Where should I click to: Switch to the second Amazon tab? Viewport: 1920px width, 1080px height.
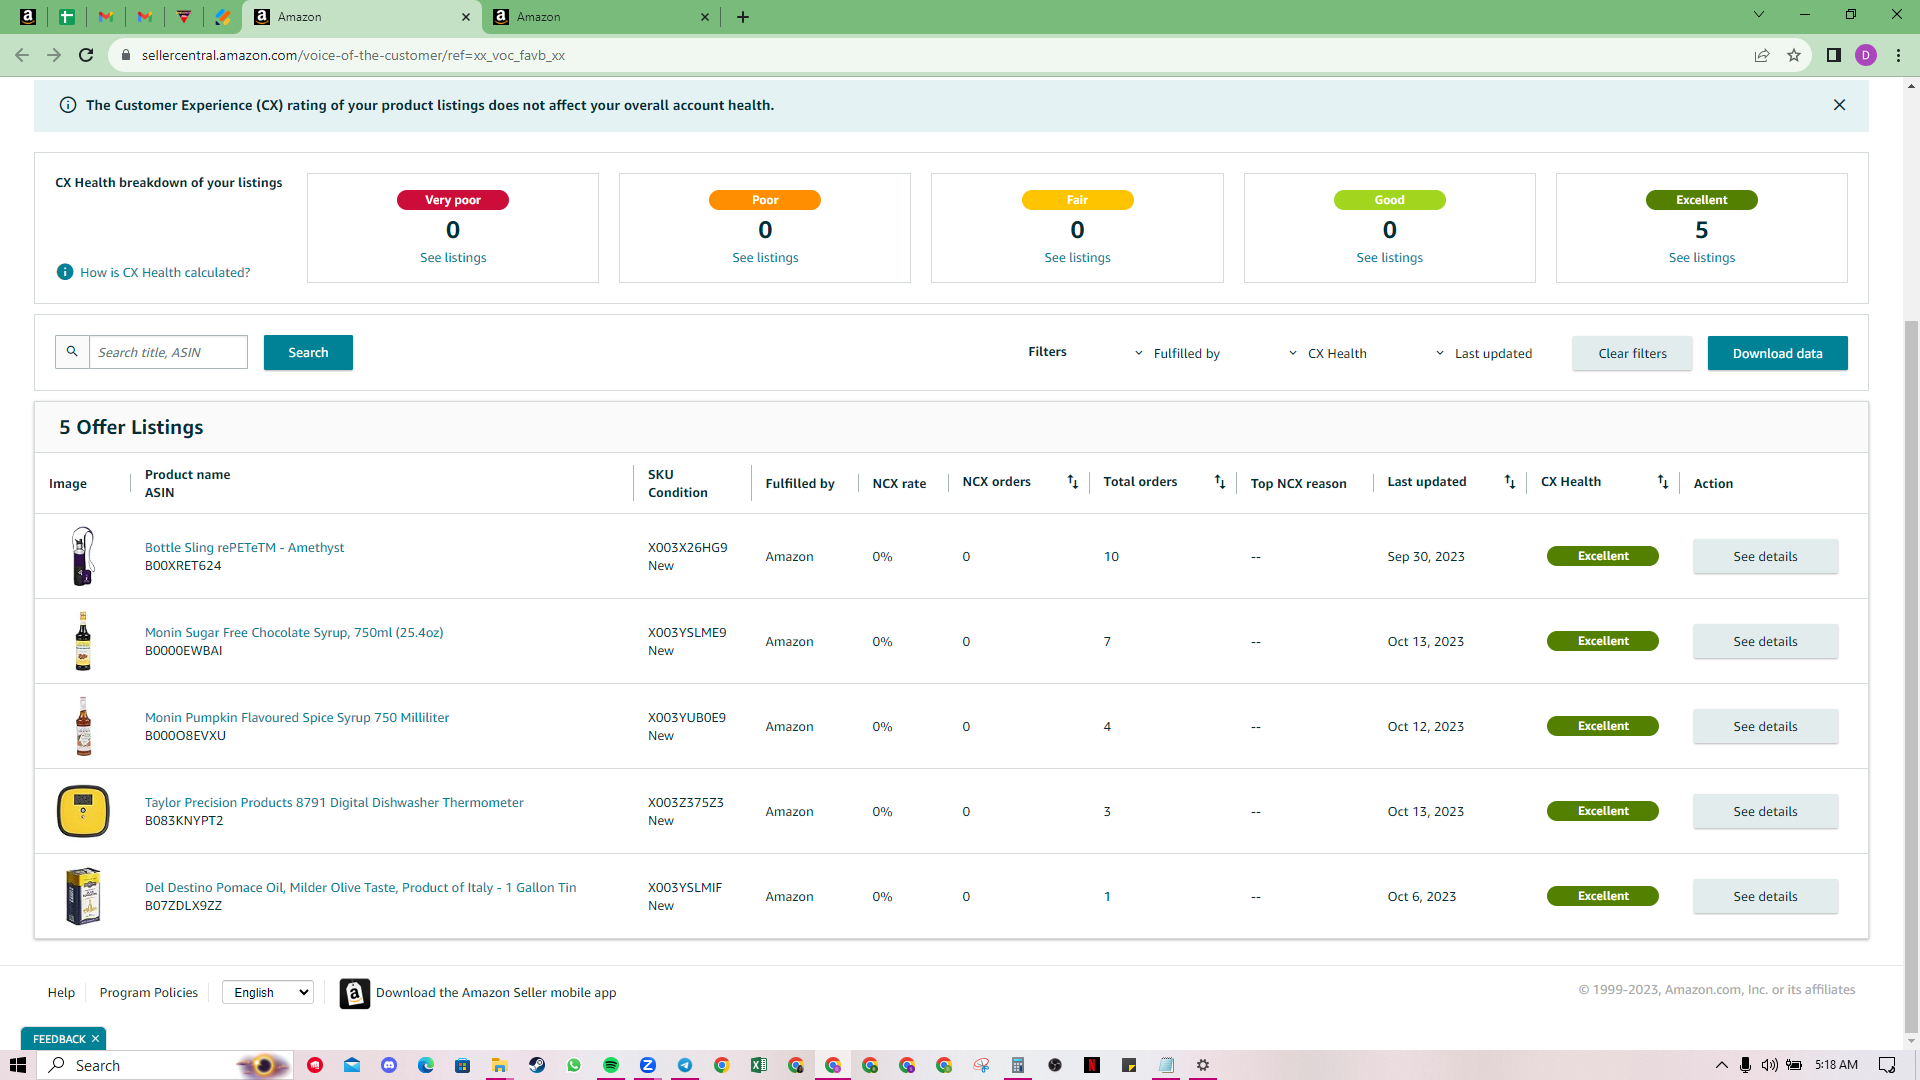[600, 17]
